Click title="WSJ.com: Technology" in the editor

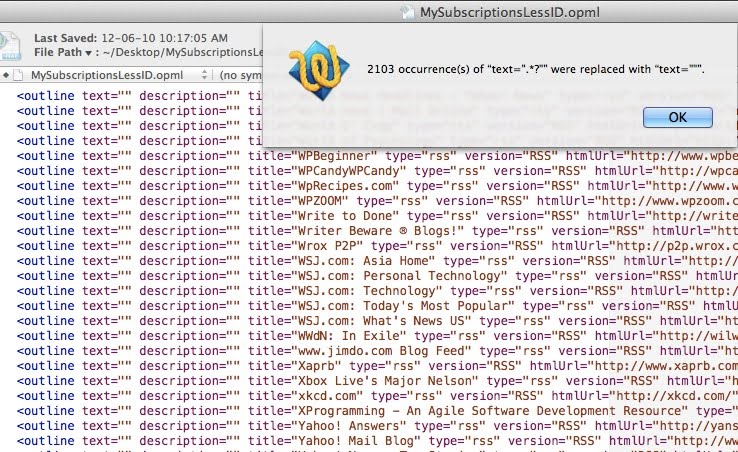tap(345, 291)
